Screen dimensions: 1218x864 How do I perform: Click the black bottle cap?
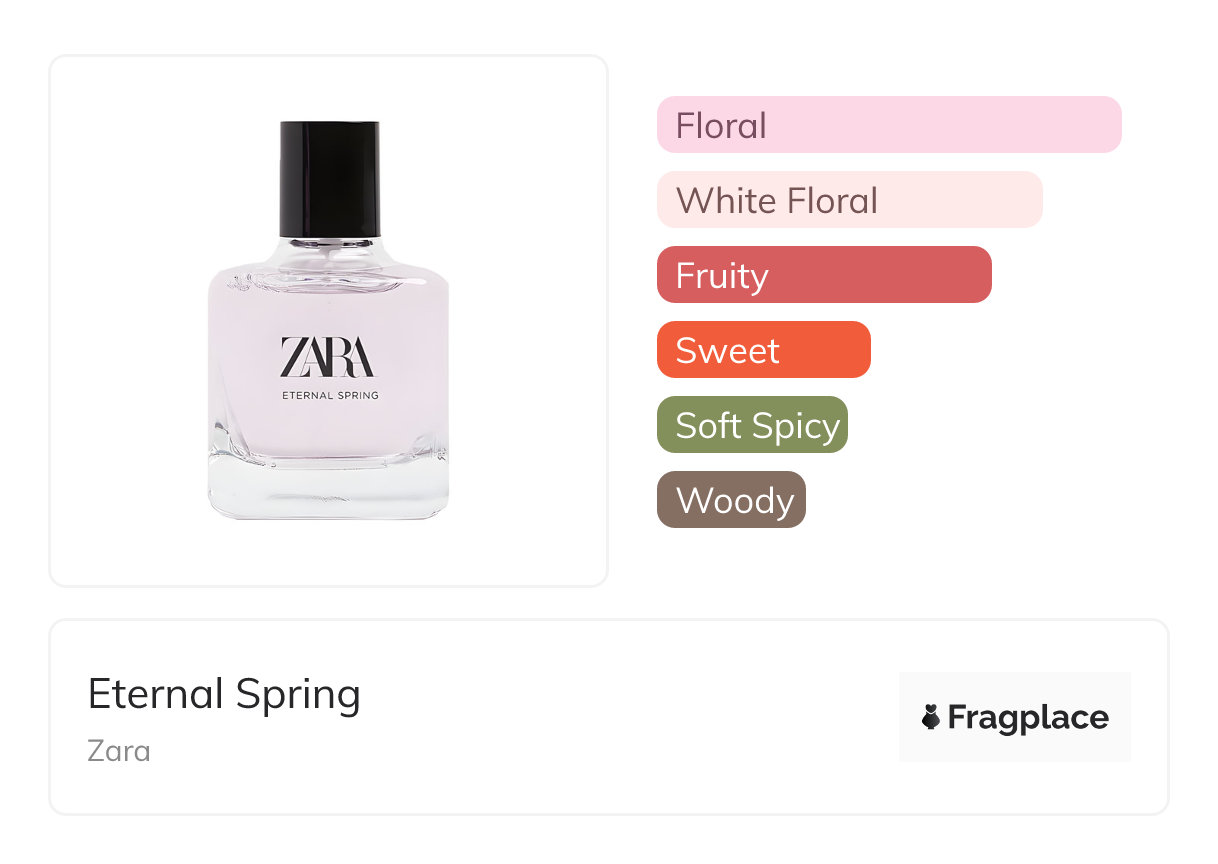pos(329,180)
